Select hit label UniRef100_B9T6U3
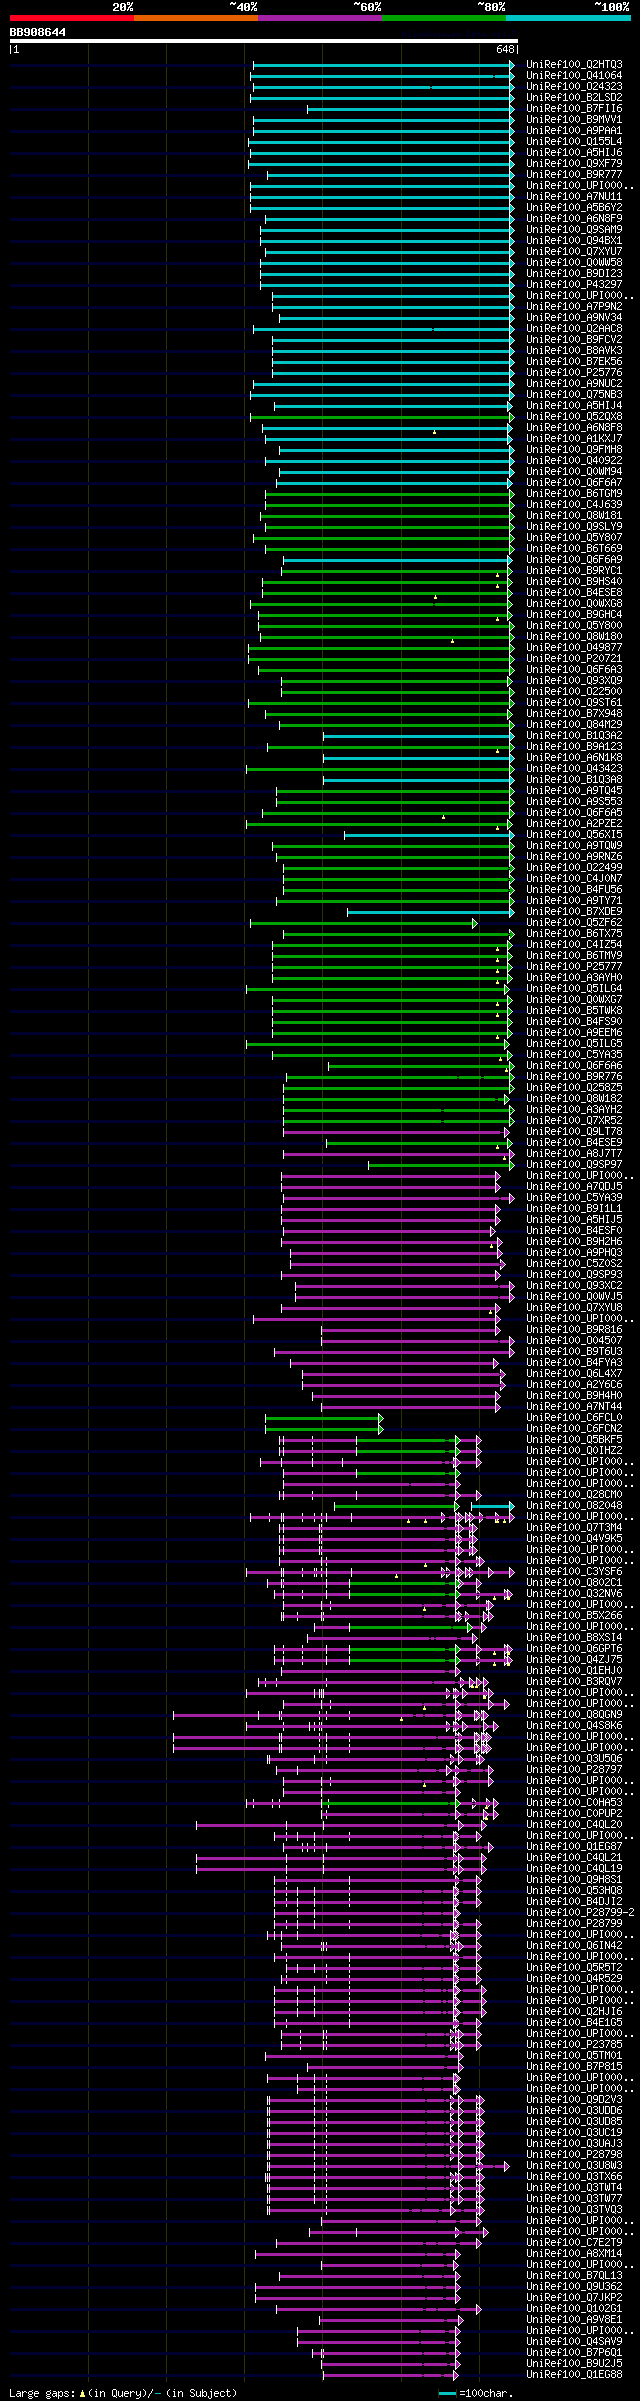 [x=574, y=1351]
